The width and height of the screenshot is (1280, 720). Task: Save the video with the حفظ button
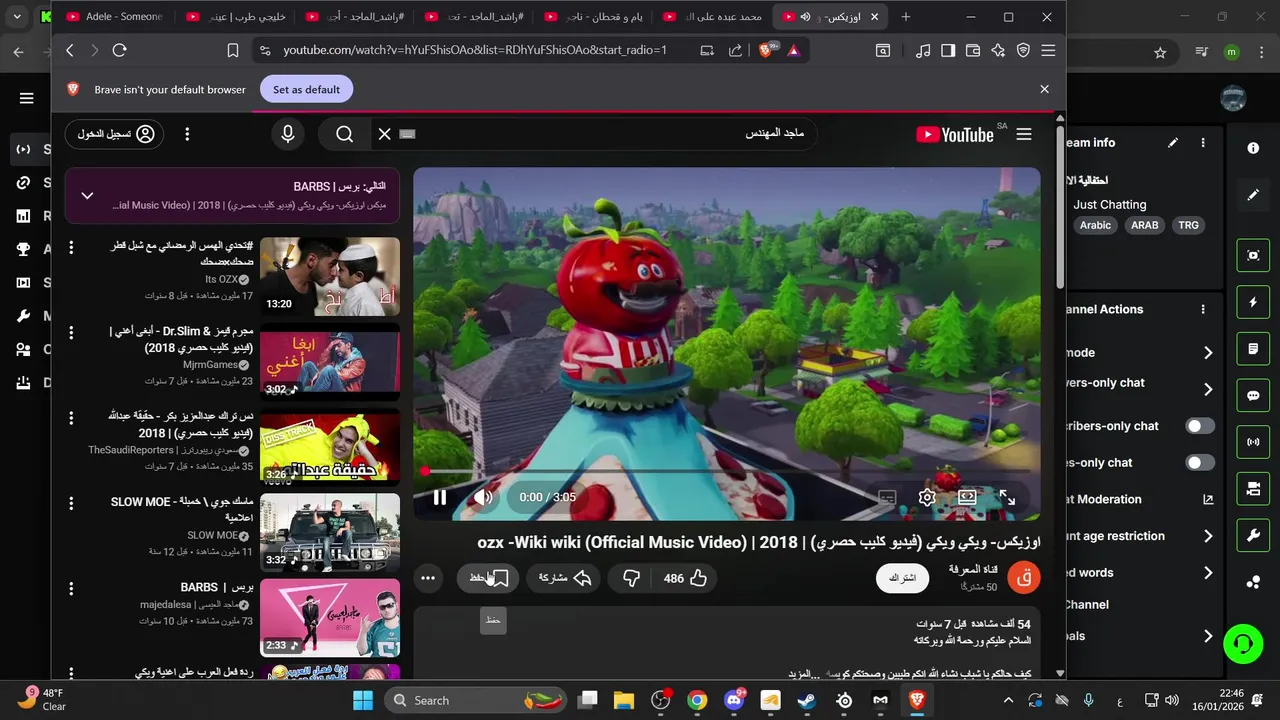(488, 578)
